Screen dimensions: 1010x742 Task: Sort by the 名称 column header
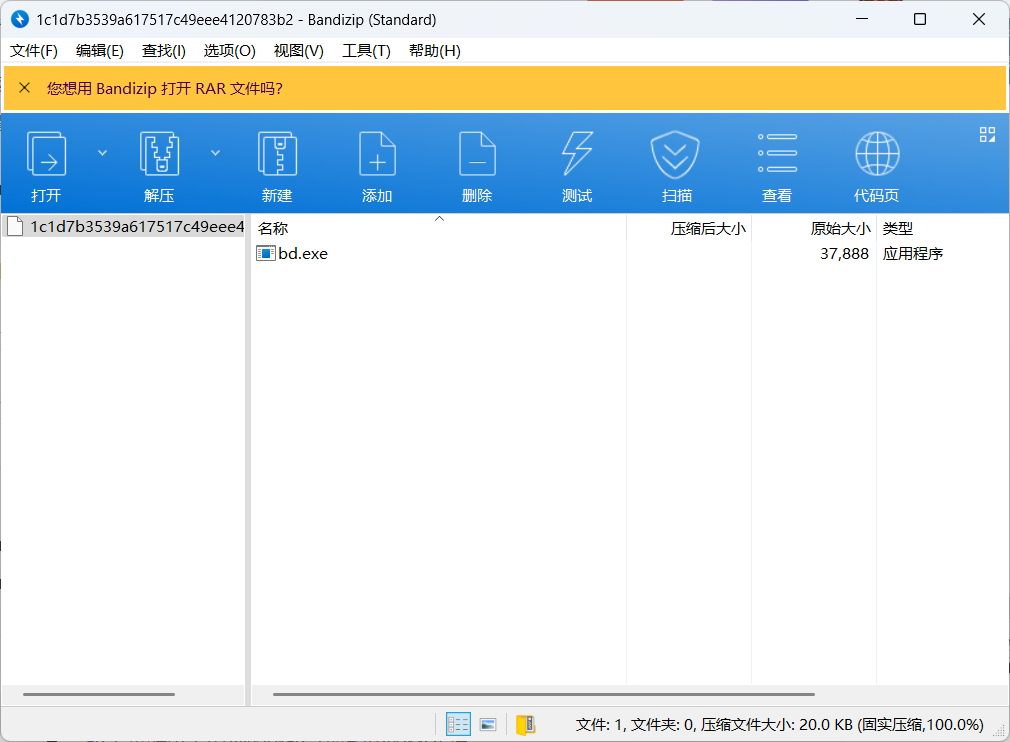coord(439,228)
